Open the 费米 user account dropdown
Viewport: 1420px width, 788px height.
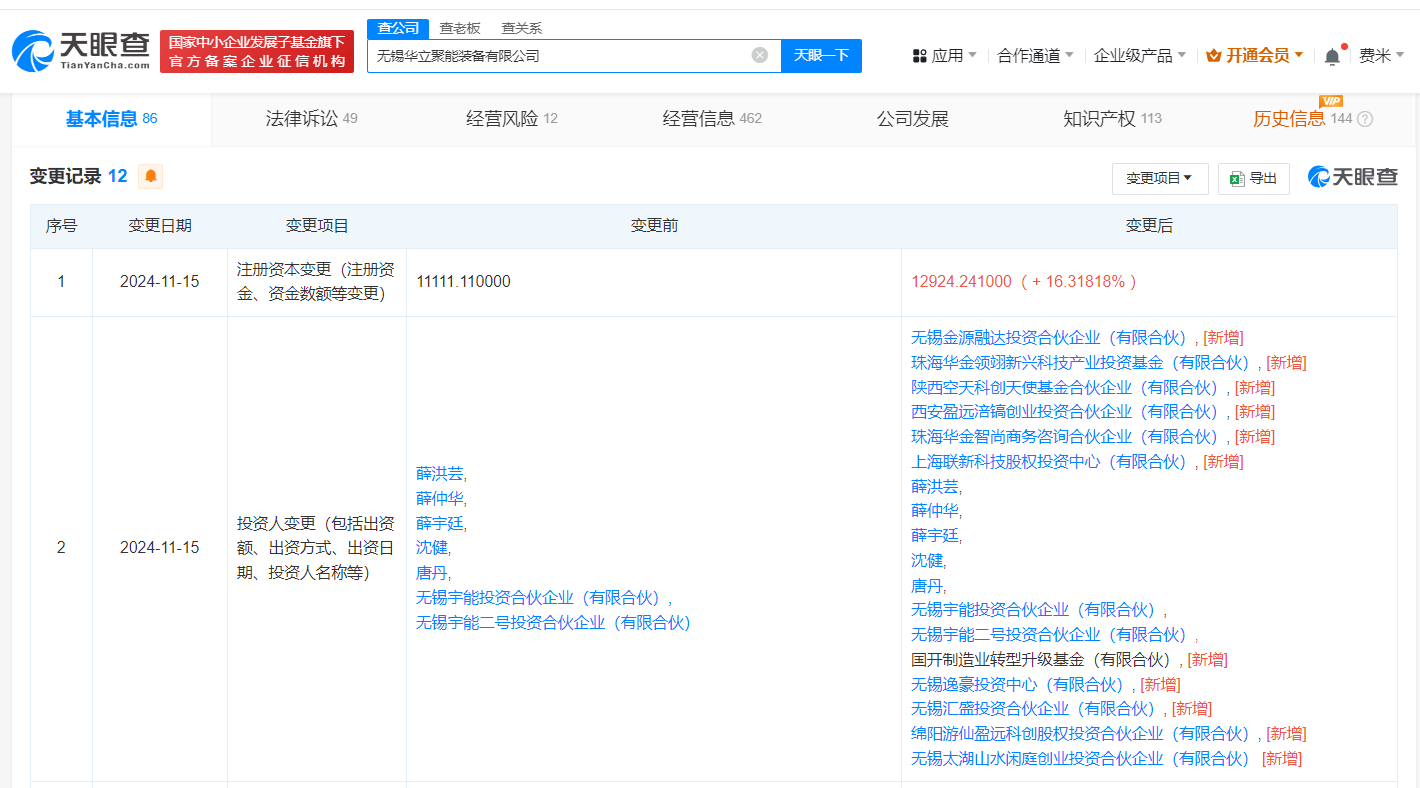pyautogui.click(x=1381, y=56)
